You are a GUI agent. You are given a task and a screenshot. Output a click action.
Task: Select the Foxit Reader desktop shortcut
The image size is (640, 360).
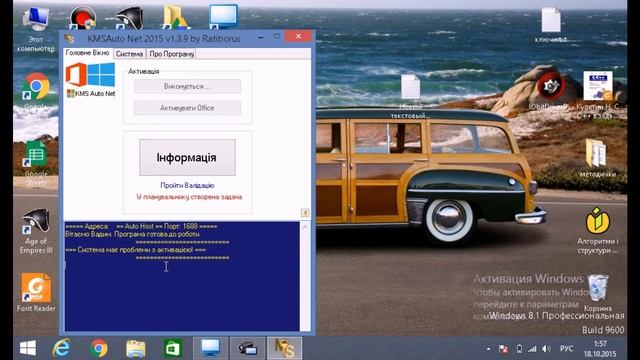tap(36, 292)
